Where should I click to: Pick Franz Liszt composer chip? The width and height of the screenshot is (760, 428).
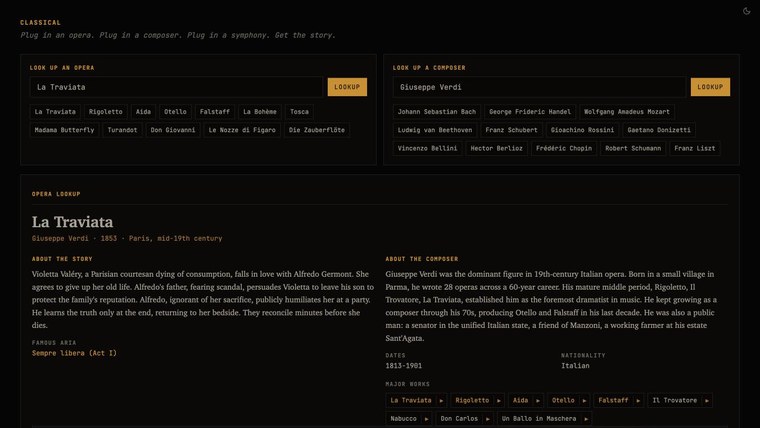695,148
